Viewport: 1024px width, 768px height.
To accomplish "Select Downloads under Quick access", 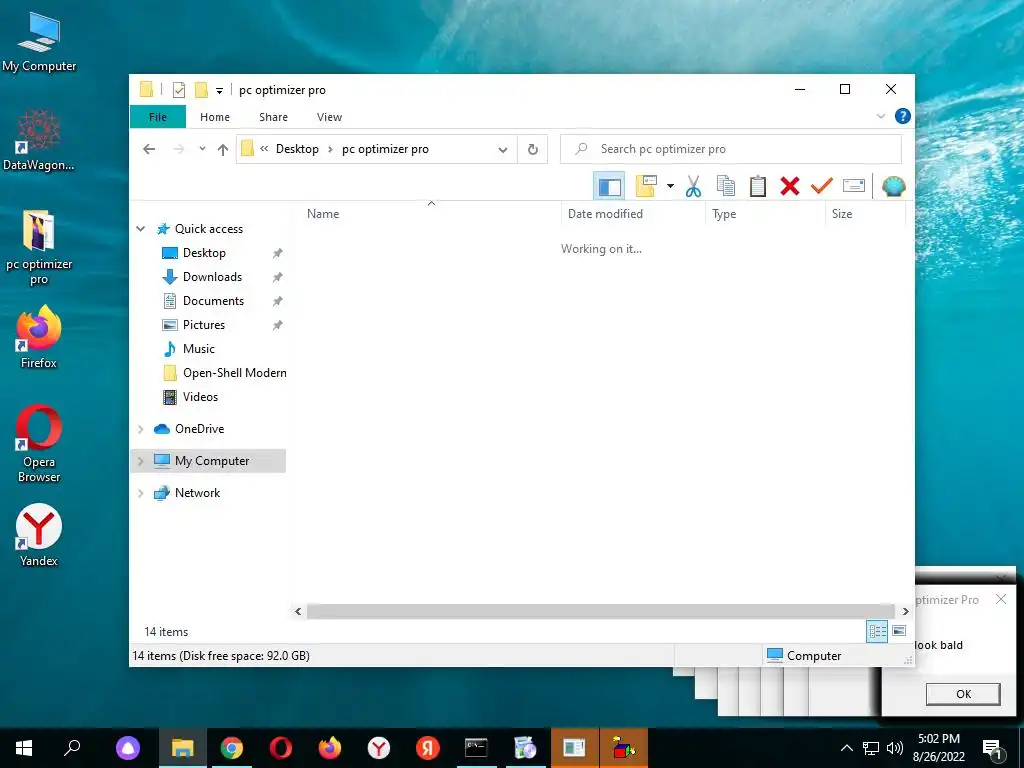I will pyautogui.click(x=212, y=277).
